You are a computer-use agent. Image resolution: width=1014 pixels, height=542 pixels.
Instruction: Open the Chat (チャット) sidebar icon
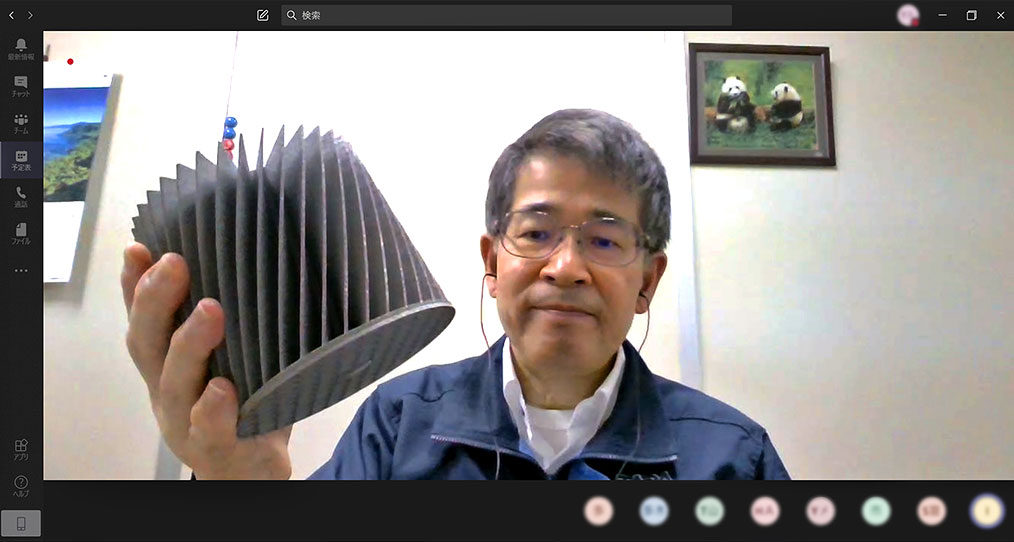21,86
